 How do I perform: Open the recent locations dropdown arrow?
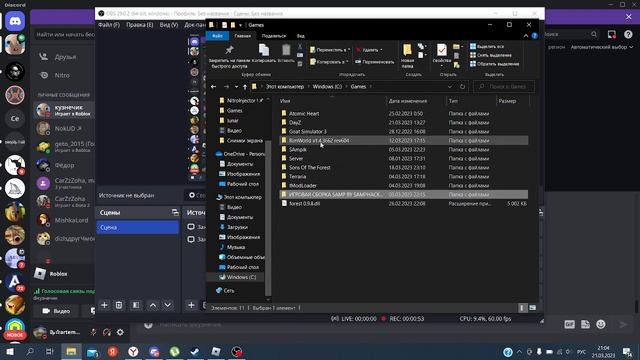pyautogui.click(x=236, y=87)
